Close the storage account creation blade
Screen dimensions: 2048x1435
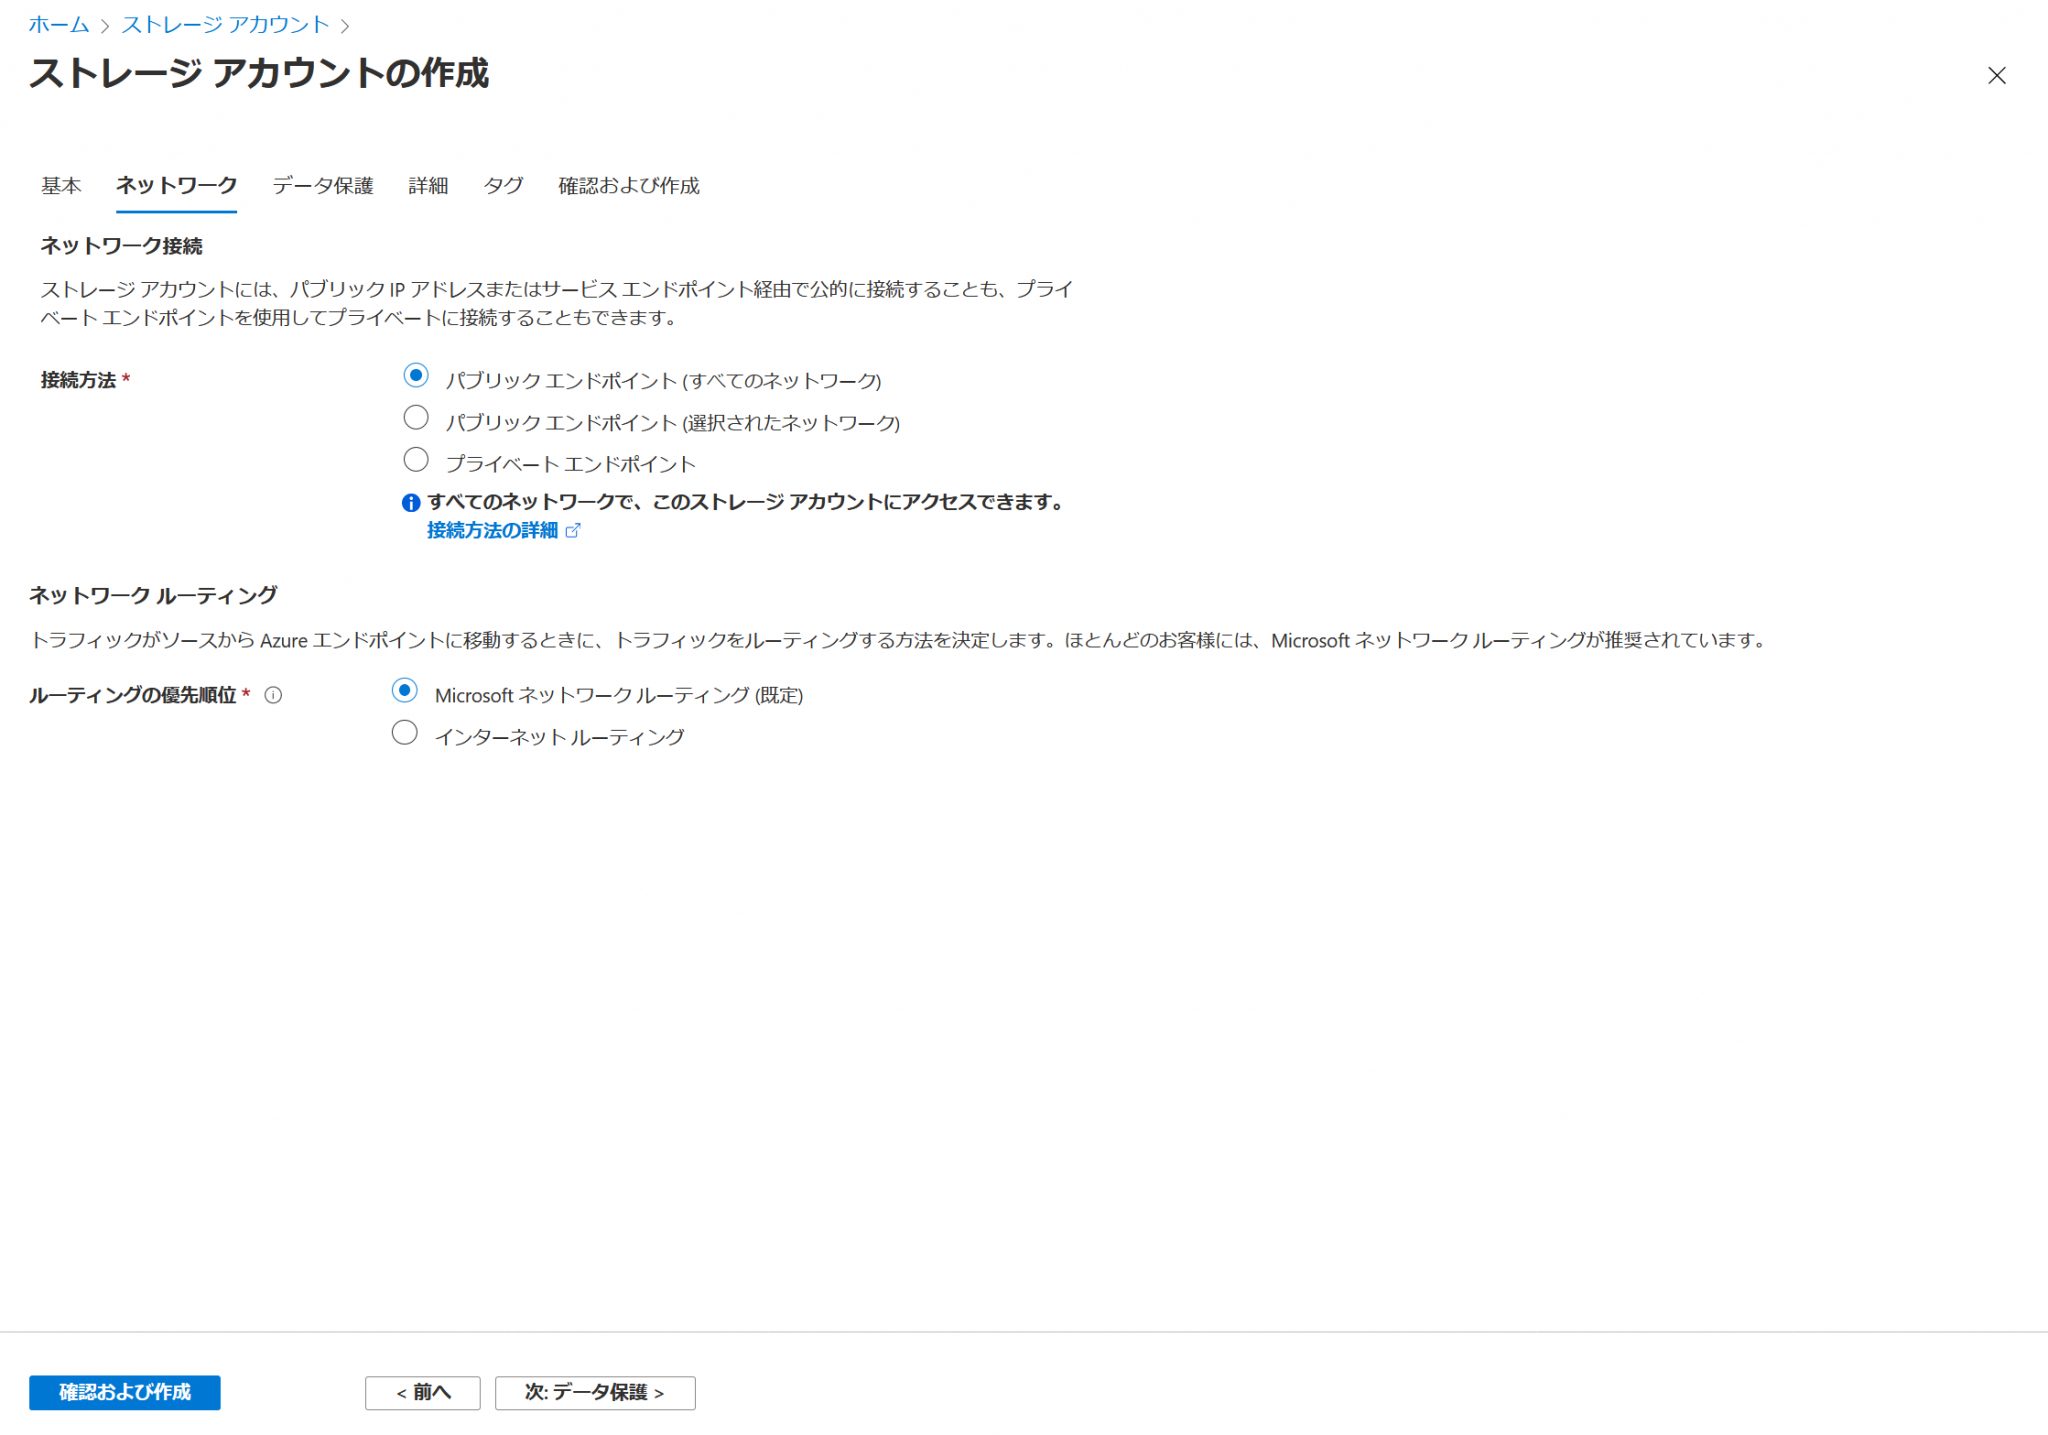pos(1996,76)
